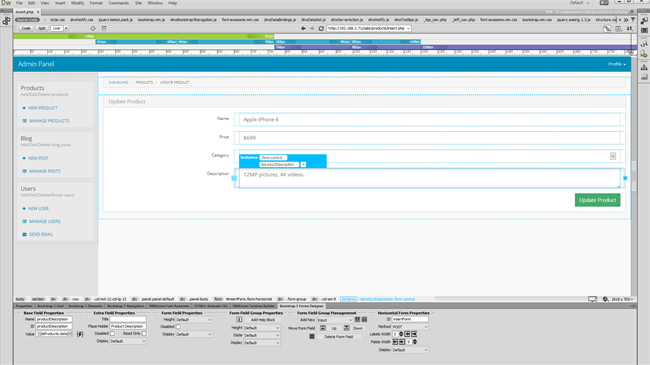Open the State dropdown

pos(262,335)
